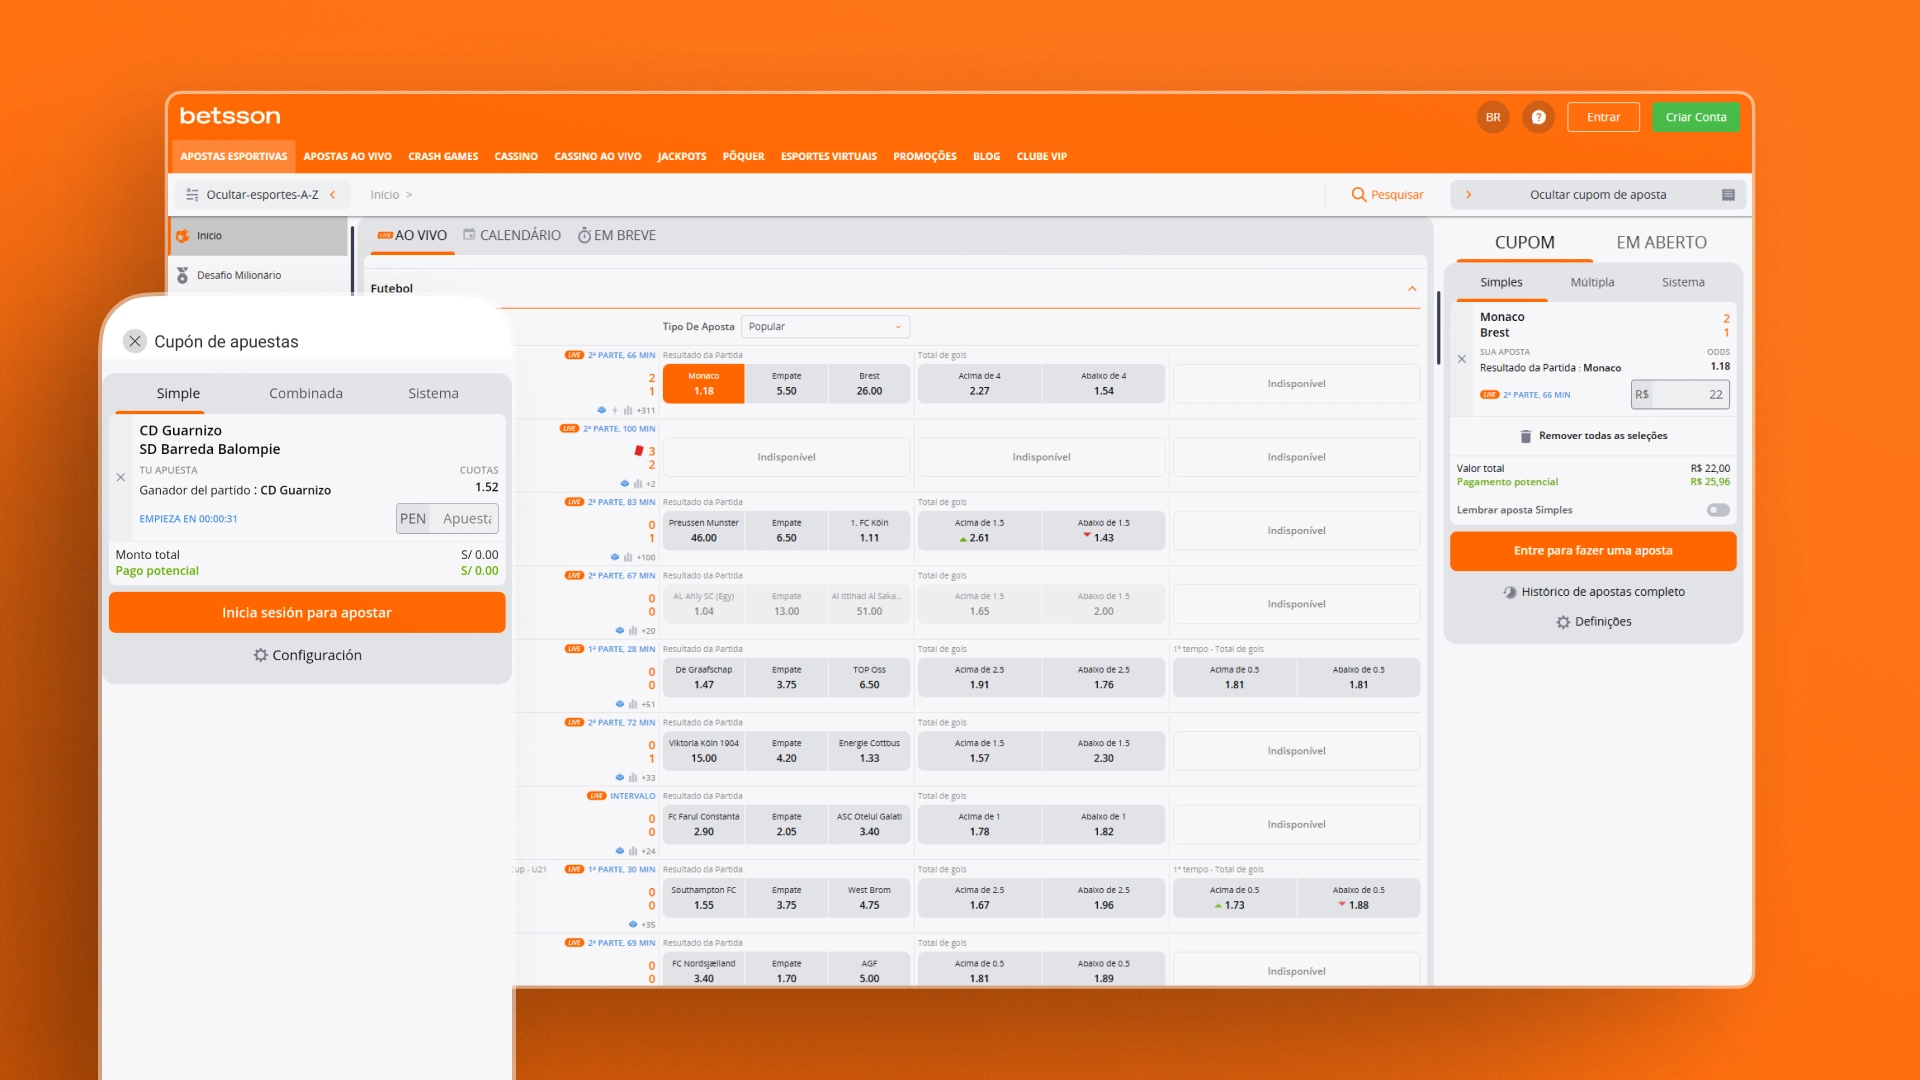Image resolution: width=1920 pixels, height=1080 pixels.
Task: Close the Cupón de apuestas panel
Action: tap(135, 341)
